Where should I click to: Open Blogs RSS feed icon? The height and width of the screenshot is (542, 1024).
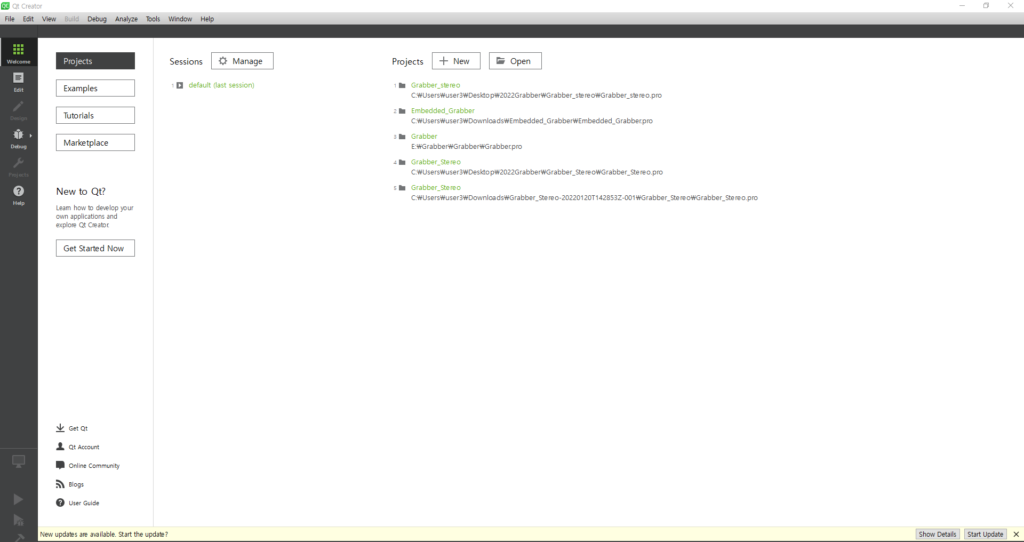click(x=61, y=484)
